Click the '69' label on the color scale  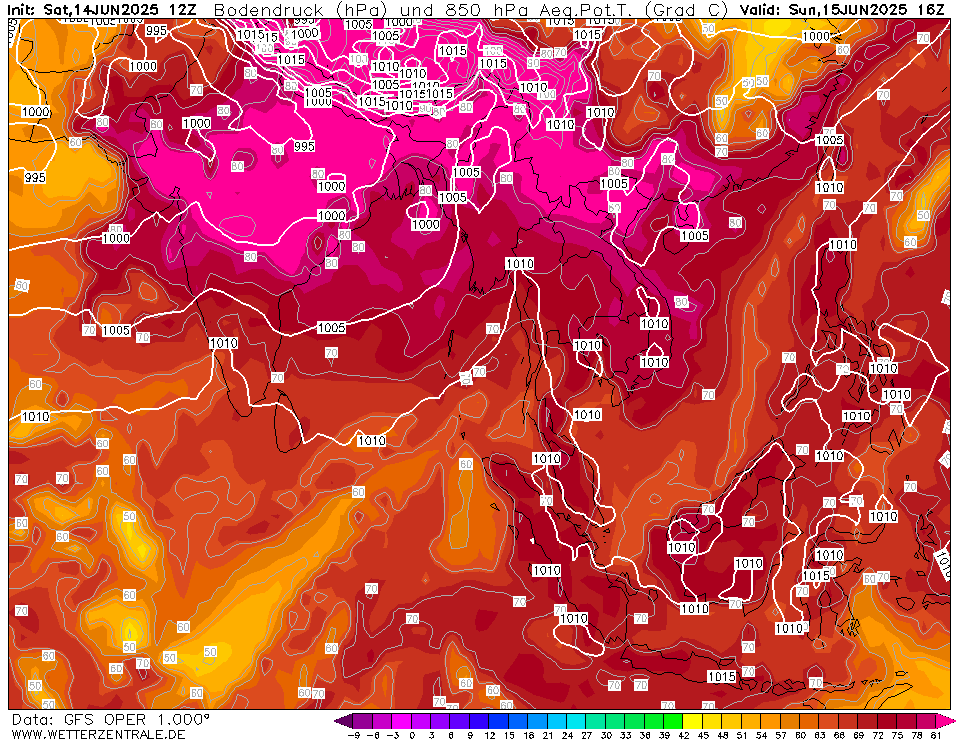tap(858, 735)
